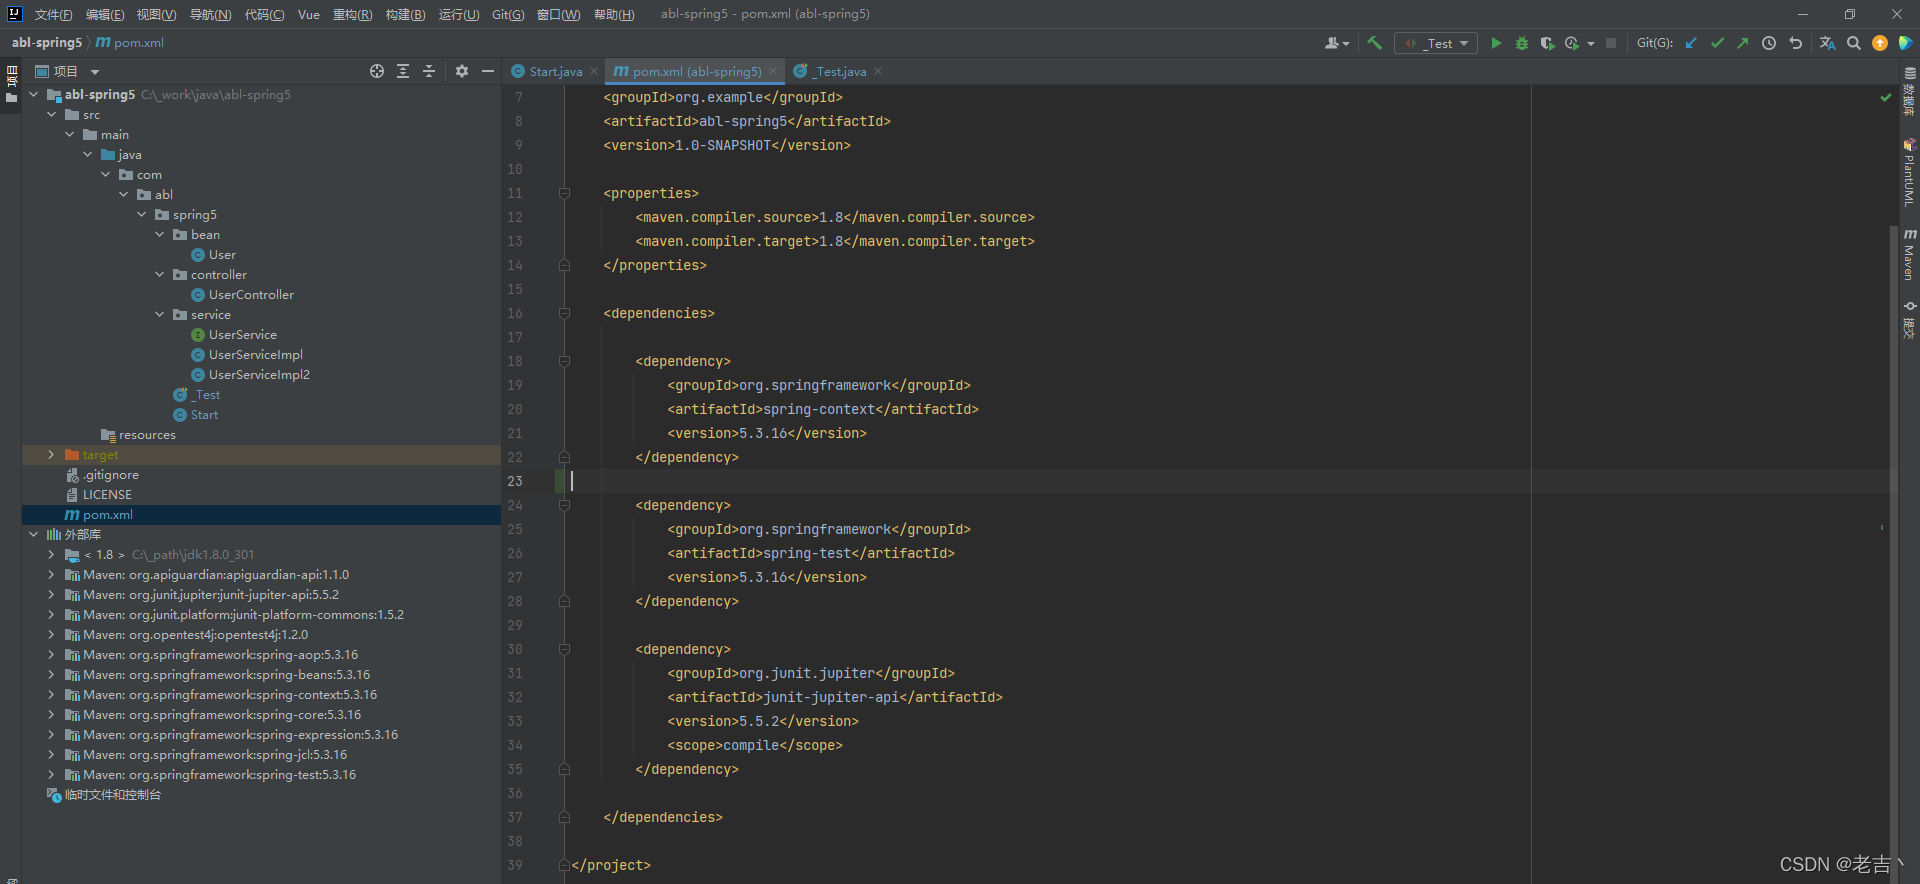Click line number 39 in gutter
Image resolution: width=1920 pixels, height=884 pixels.
pyautogui.click(x=514, y=865)
